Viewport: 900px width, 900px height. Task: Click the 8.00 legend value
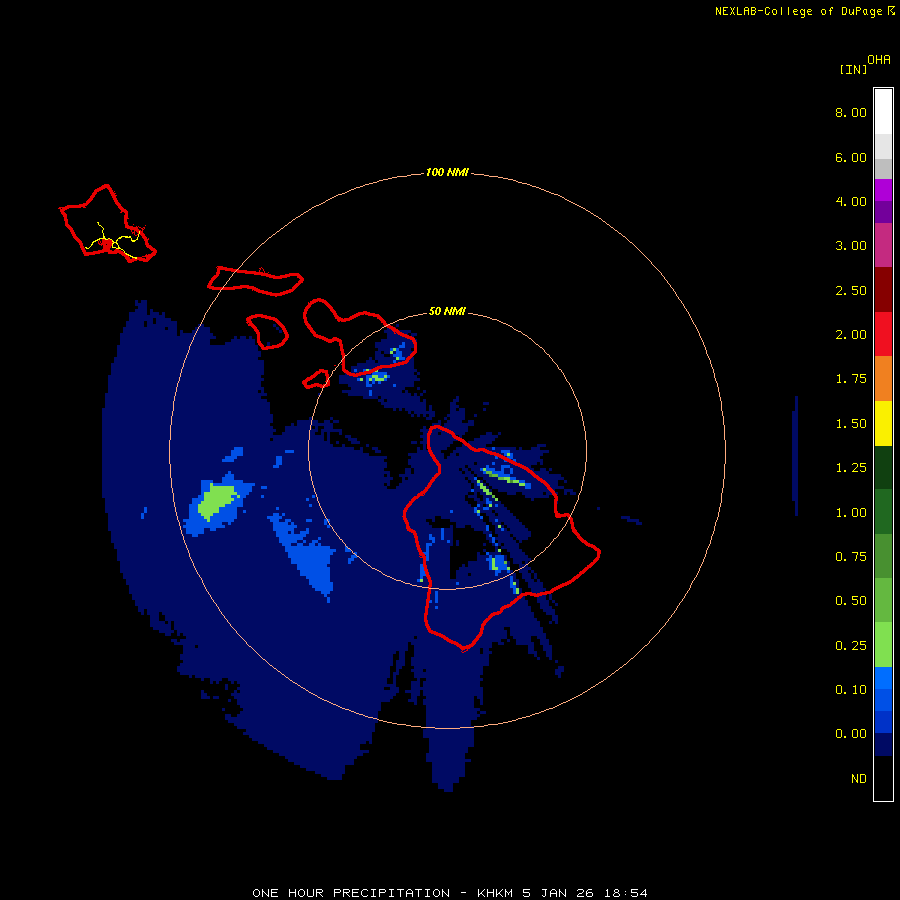pyautogui.click(x=851, y=112)
